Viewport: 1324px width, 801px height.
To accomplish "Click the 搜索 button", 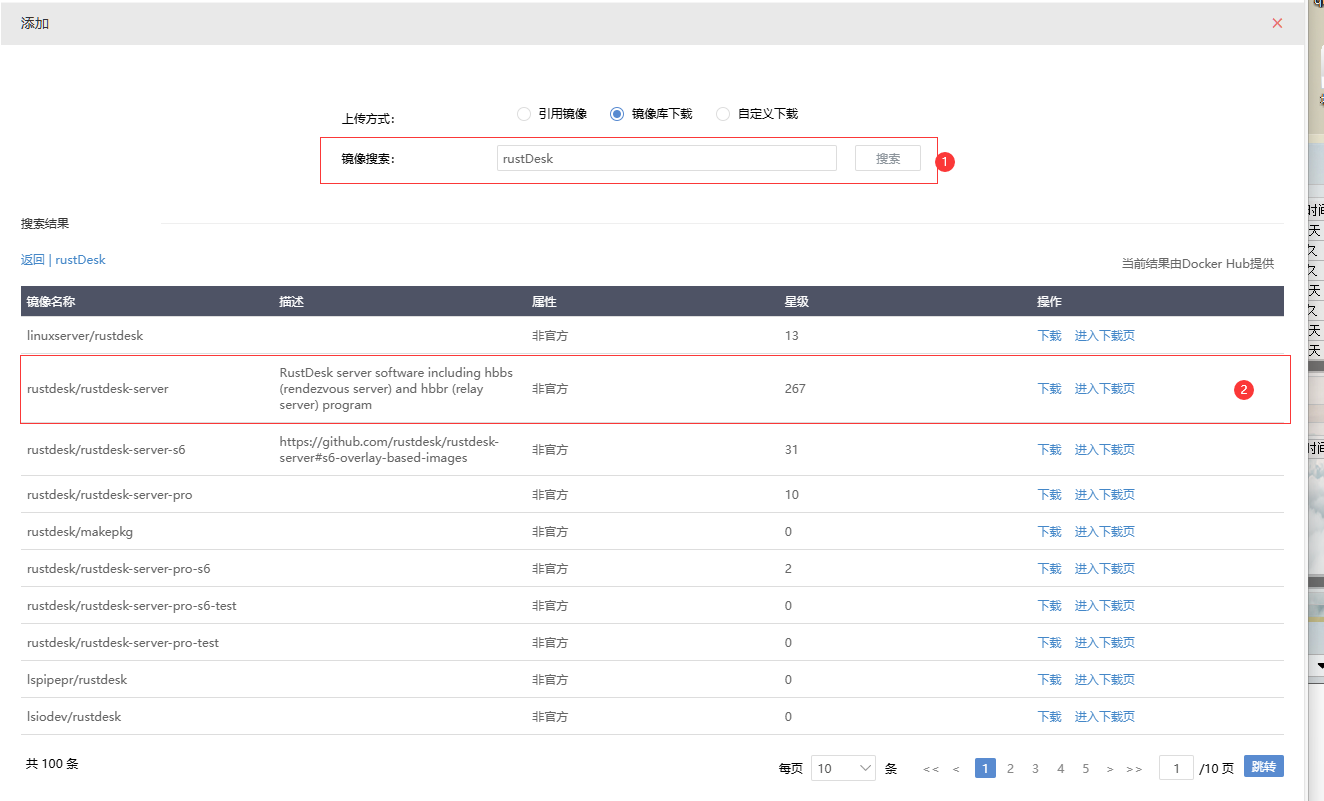I will 888,158.
